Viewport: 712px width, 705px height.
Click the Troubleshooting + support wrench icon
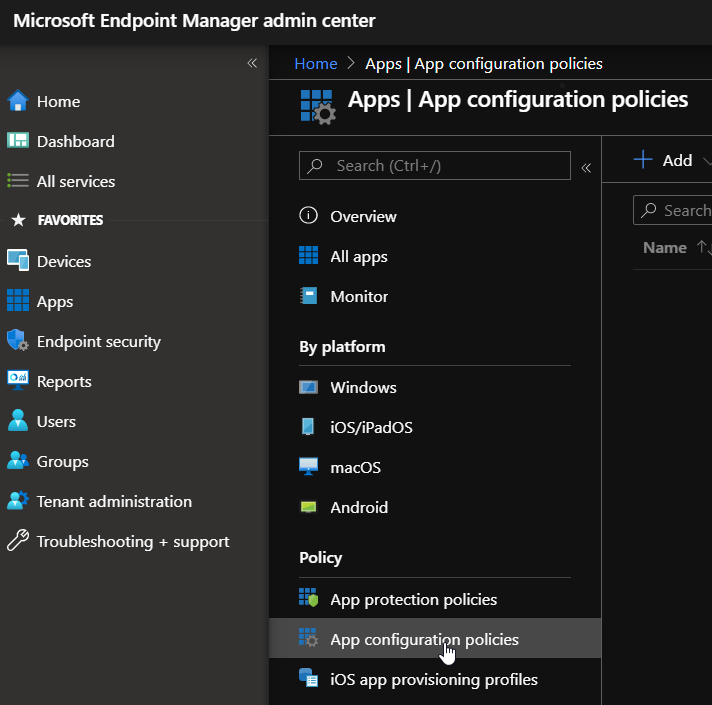pyautogui.click(x=17, y=541)
